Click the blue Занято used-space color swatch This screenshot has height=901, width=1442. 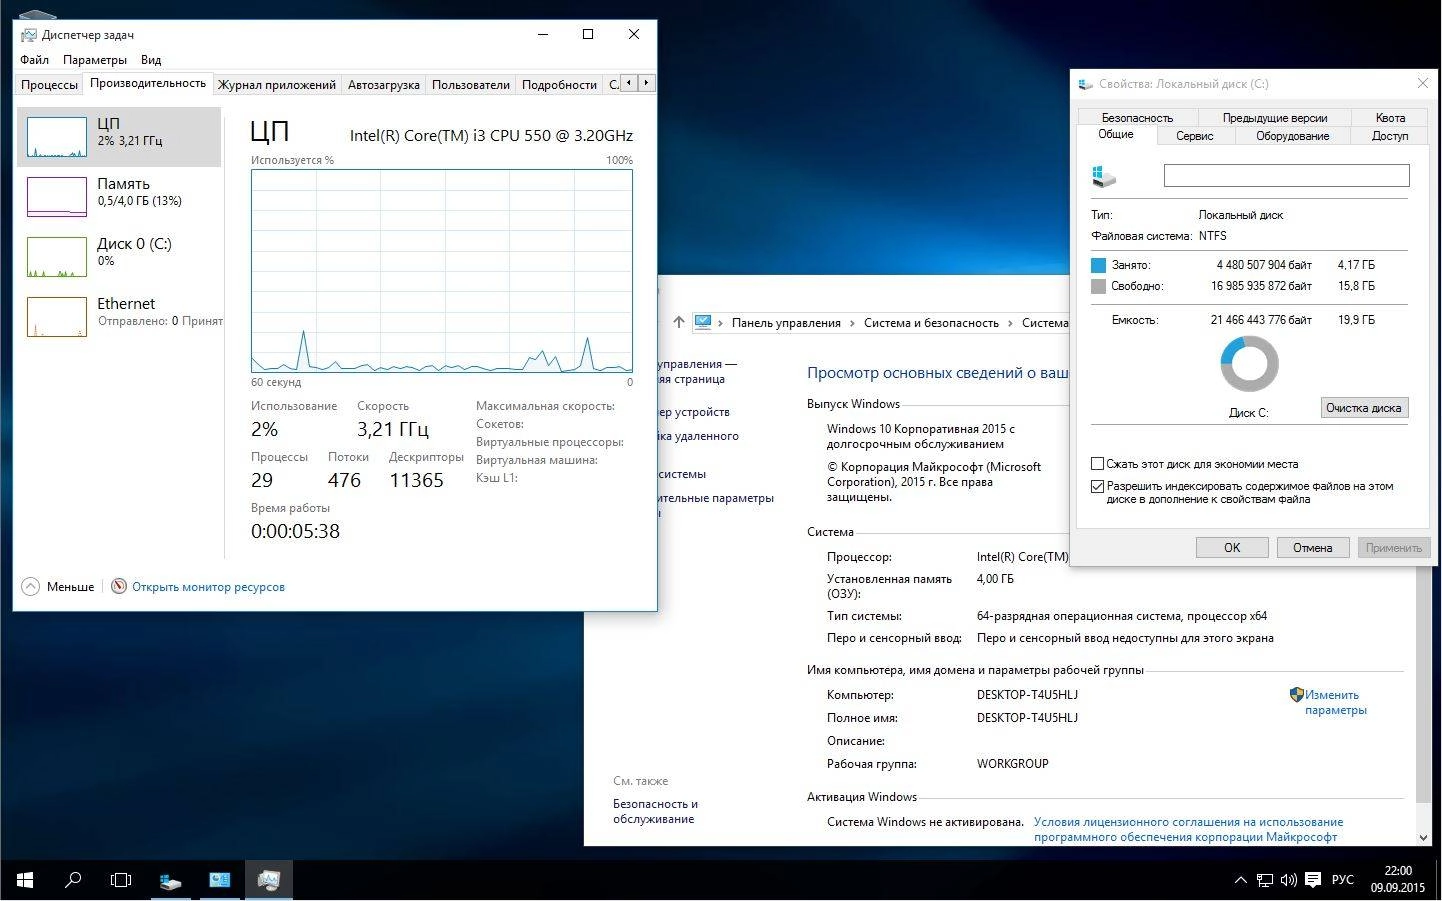(x=1098, y=265)
